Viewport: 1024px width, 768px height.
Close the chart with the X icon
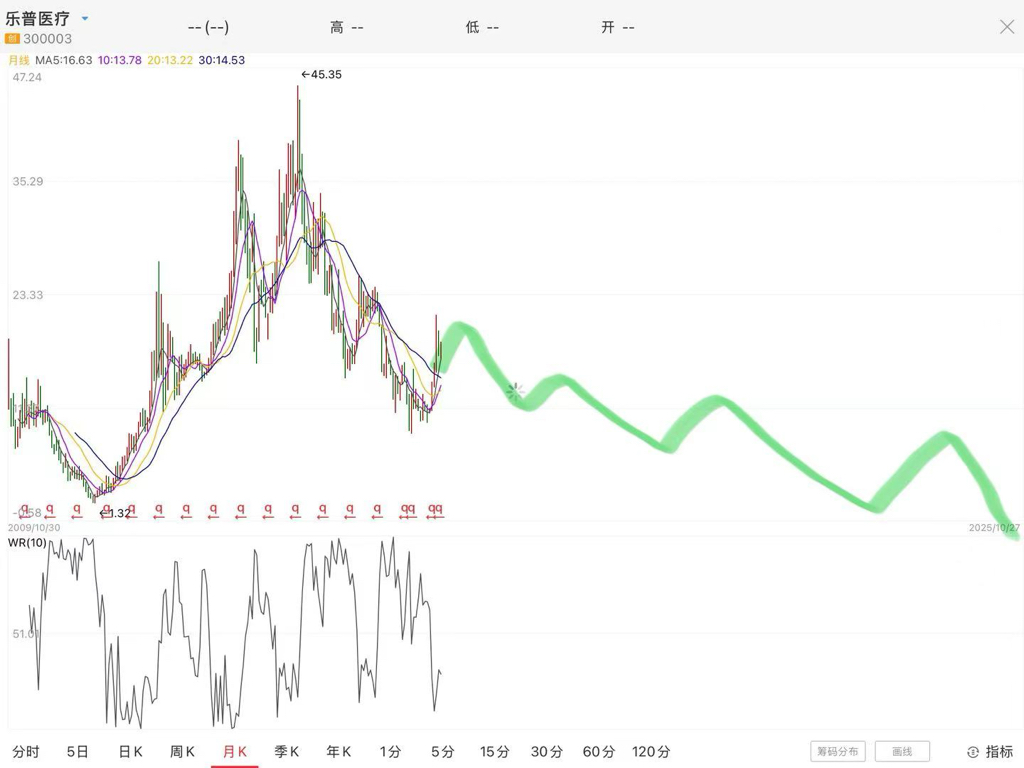tap(1006, 27)
